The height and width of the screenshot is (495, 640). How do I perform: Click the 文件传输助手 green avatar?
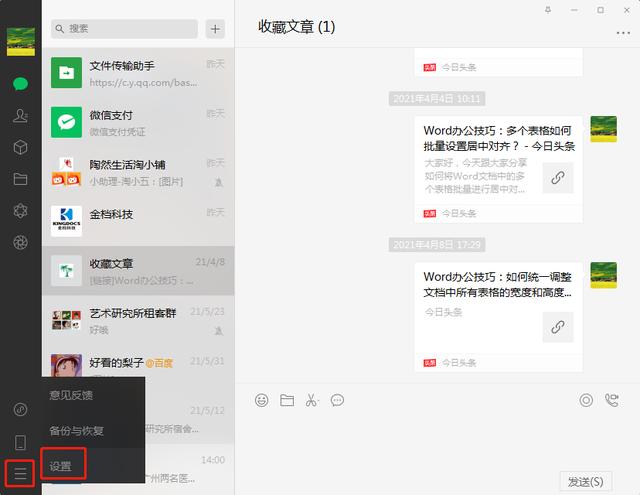(66, 73)
